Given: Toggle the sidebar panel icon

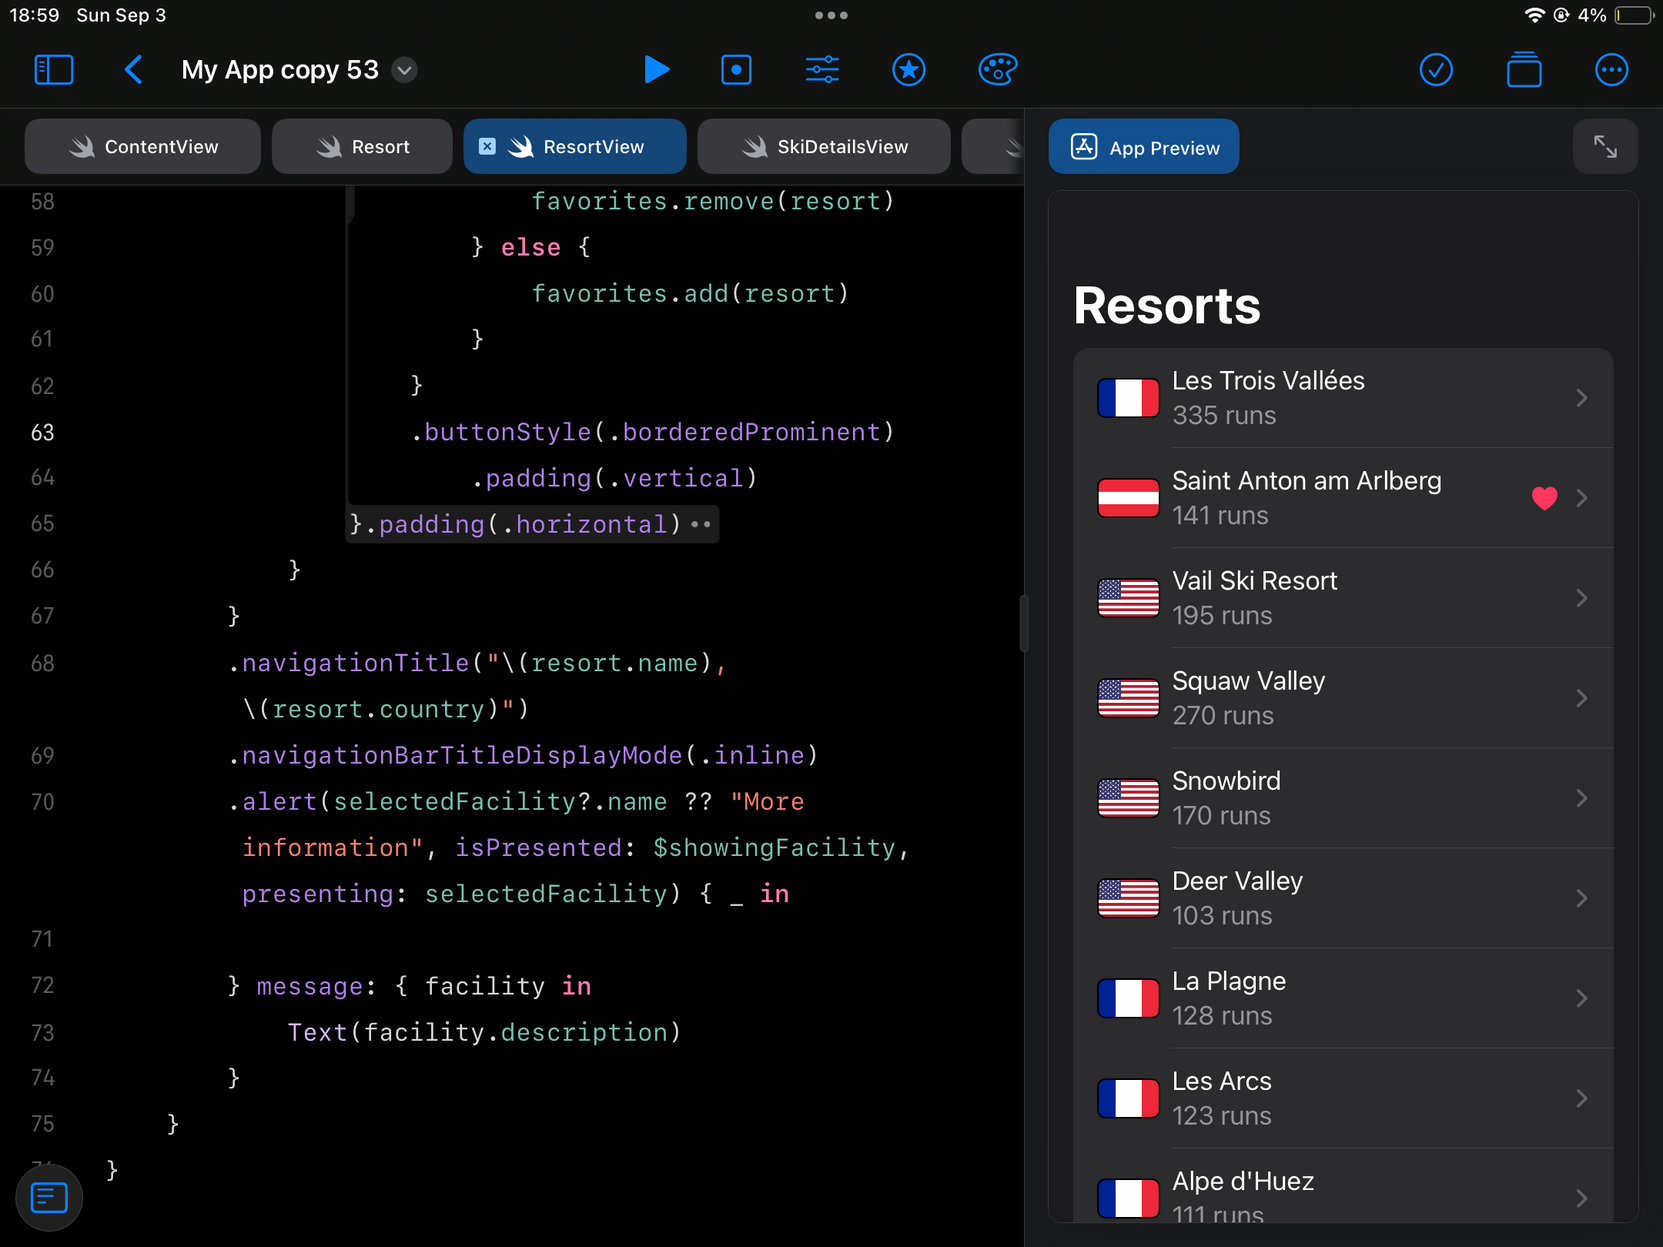Looking at the screenshot, I should coord(53,70).
